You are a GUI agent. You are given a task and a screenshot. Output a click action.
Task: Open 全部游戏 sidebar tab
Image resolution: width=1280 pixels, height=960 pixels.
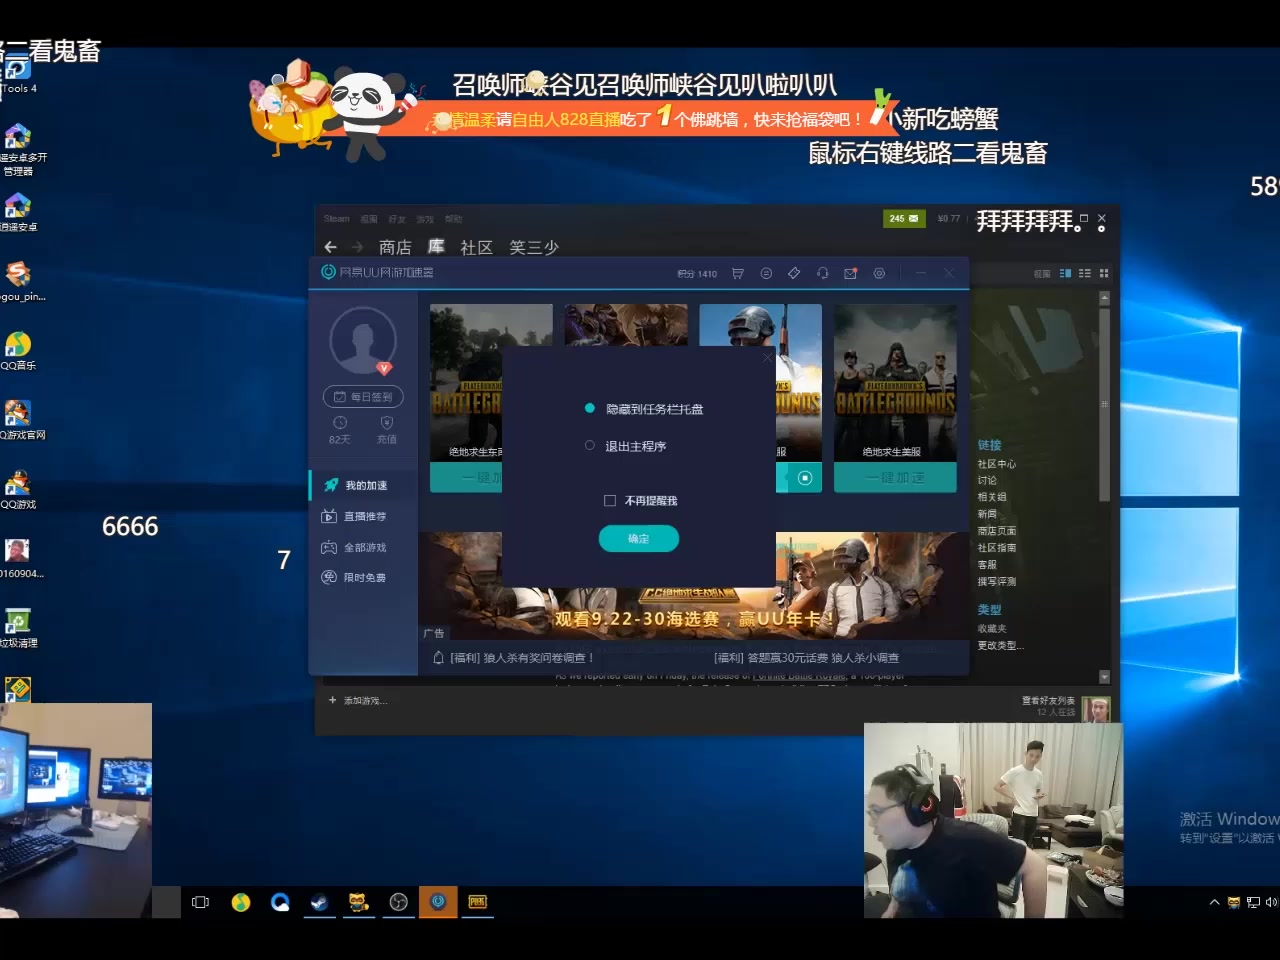(363, 547)
